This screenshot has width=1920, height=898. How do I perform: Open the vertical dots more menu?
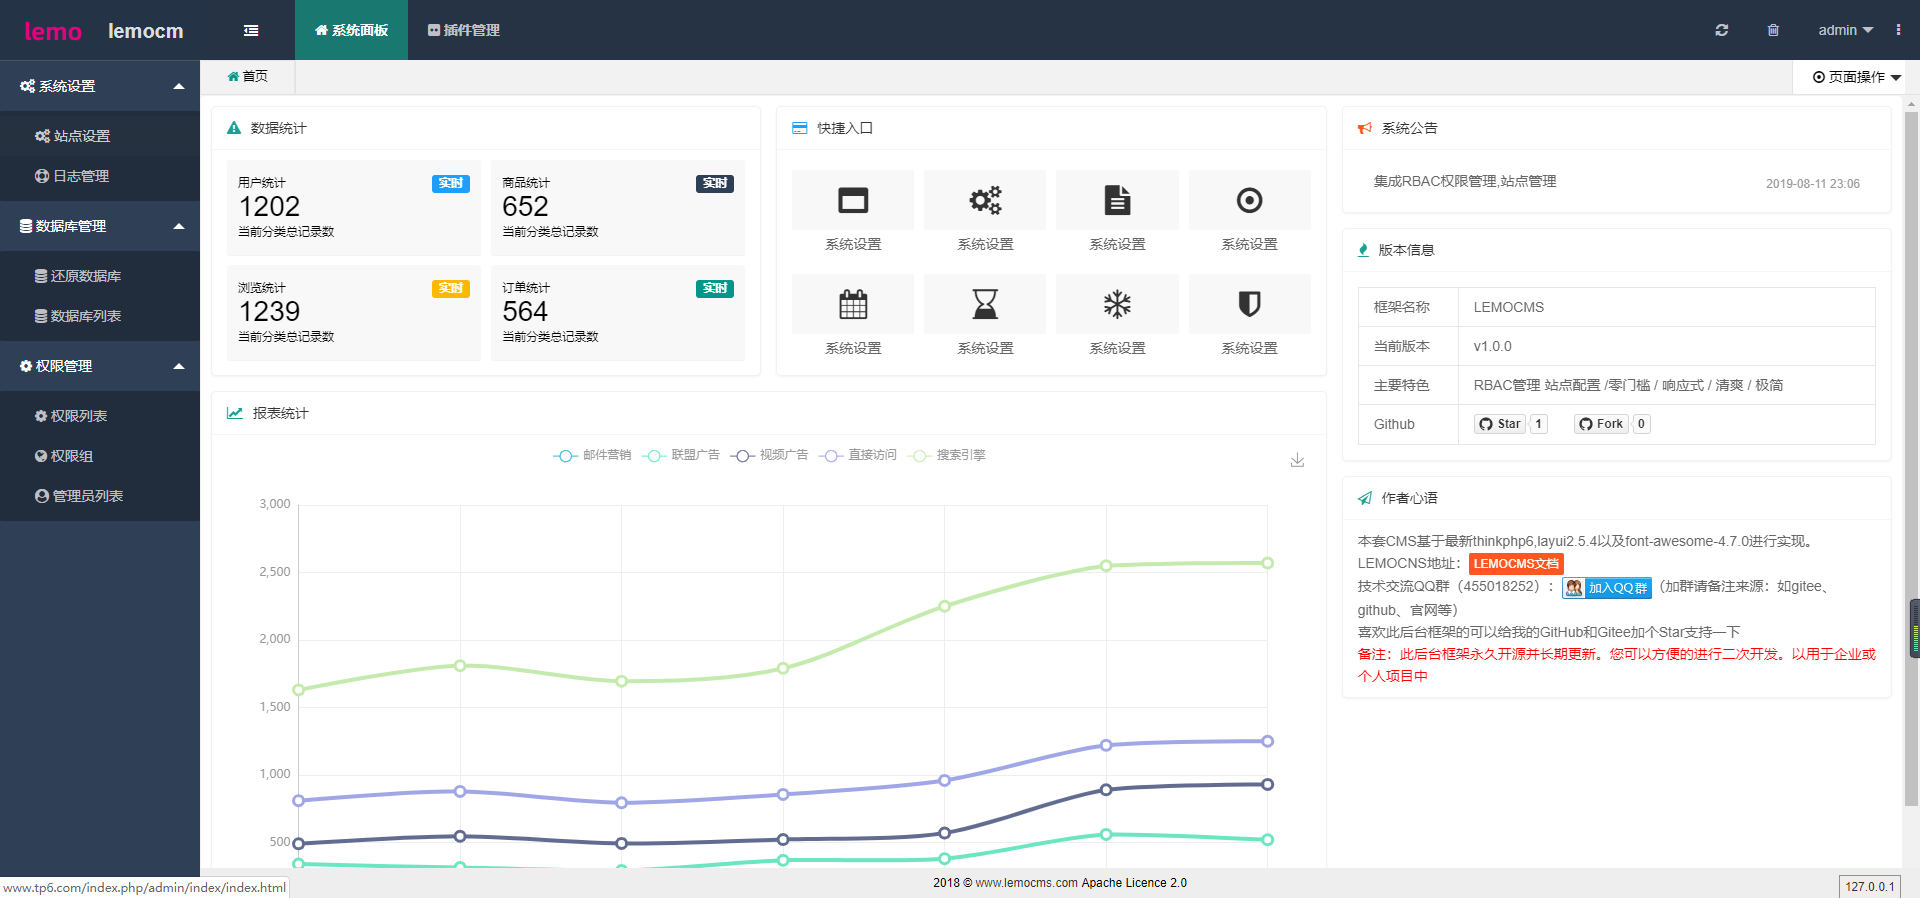tap(1898, 30)
